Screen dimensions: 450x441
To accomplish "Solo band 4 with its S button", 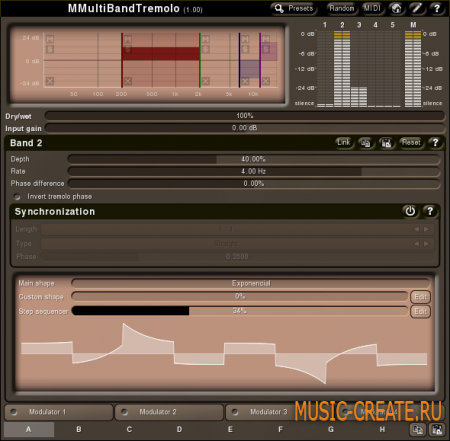I will pos(245,49).
